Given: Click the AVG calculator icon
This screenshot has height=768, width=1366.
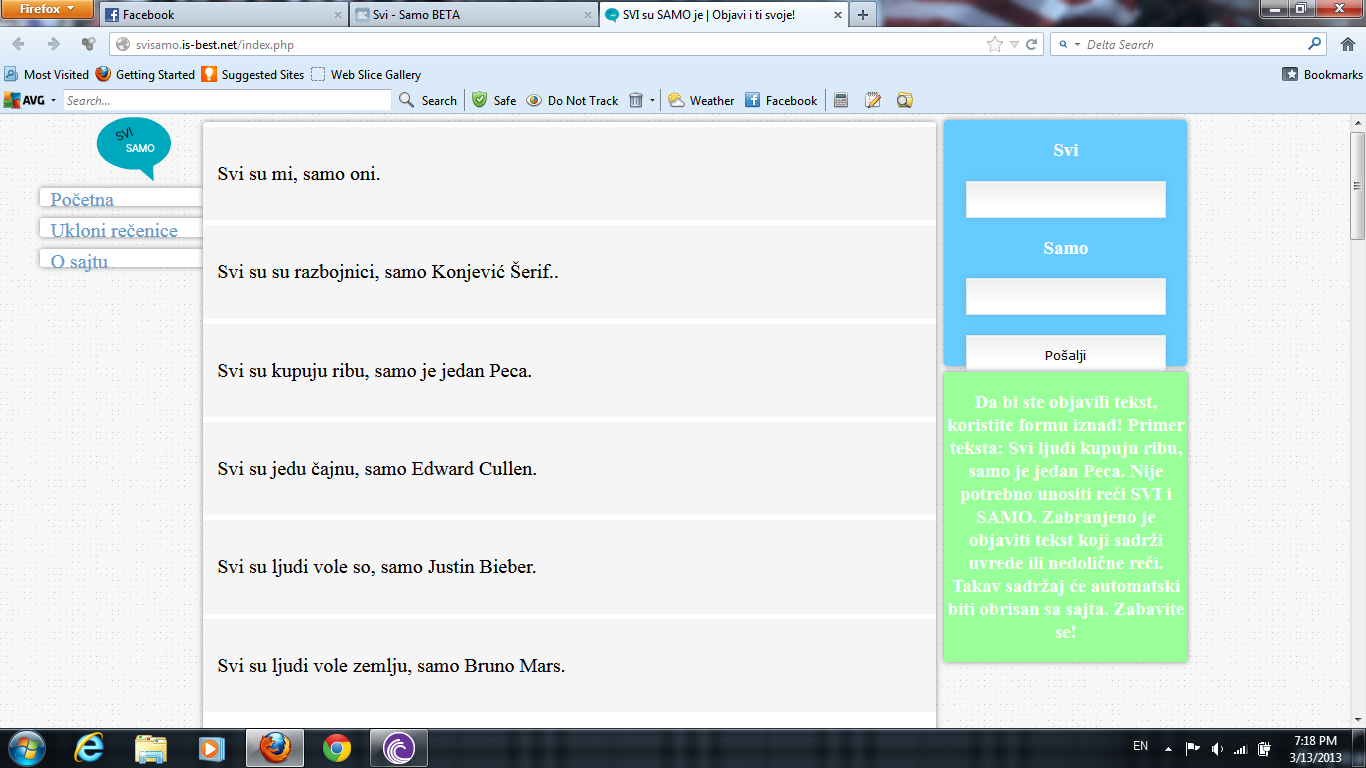Looking at the screenshot, I should pyautogui.click(x=841, y=100).
